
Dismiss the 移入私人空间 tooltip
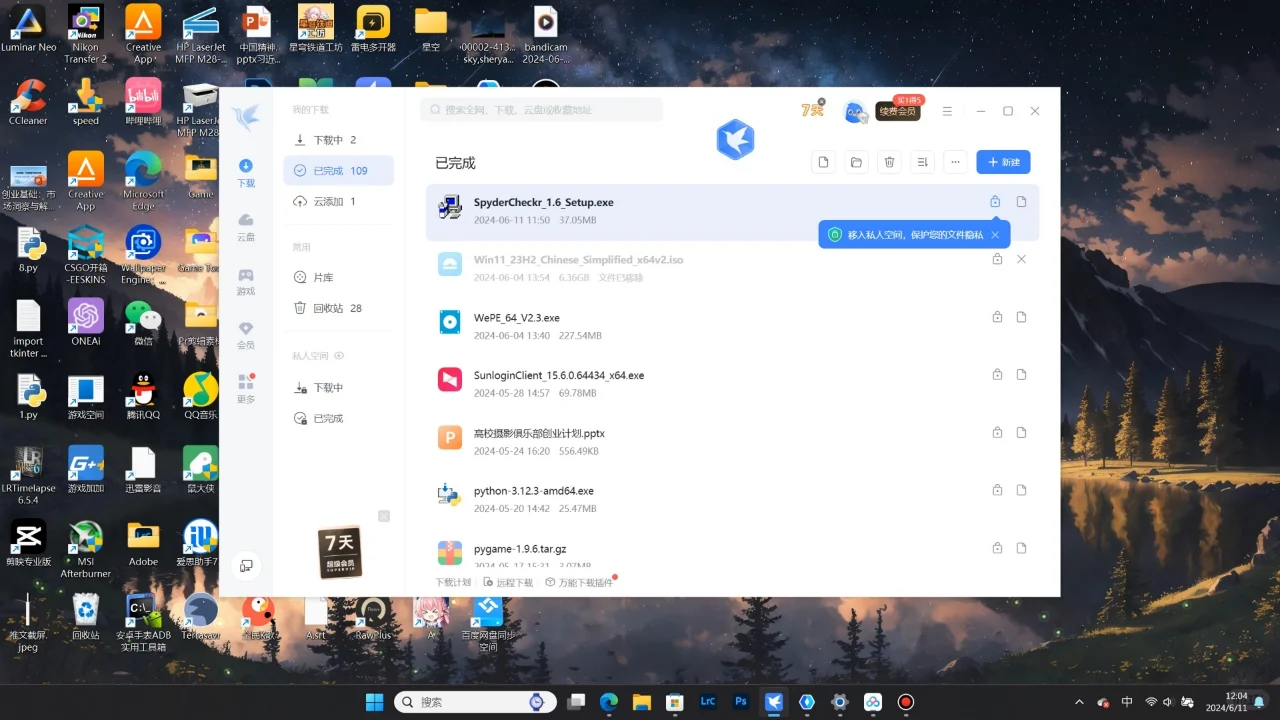click(x=995, y=235)
